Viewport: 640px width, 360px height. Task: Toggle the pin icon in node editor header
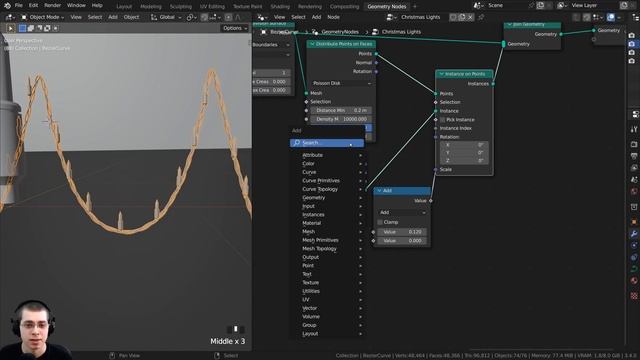481,17
